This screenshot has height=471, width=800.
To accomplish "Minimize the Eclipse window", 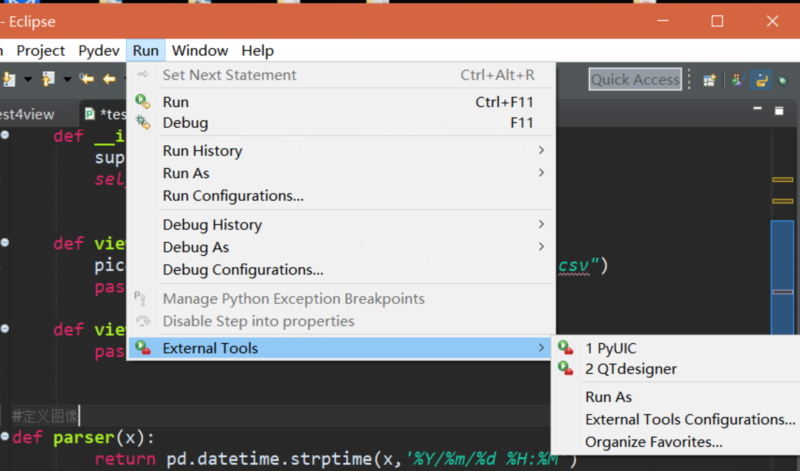I will (663, 21).
